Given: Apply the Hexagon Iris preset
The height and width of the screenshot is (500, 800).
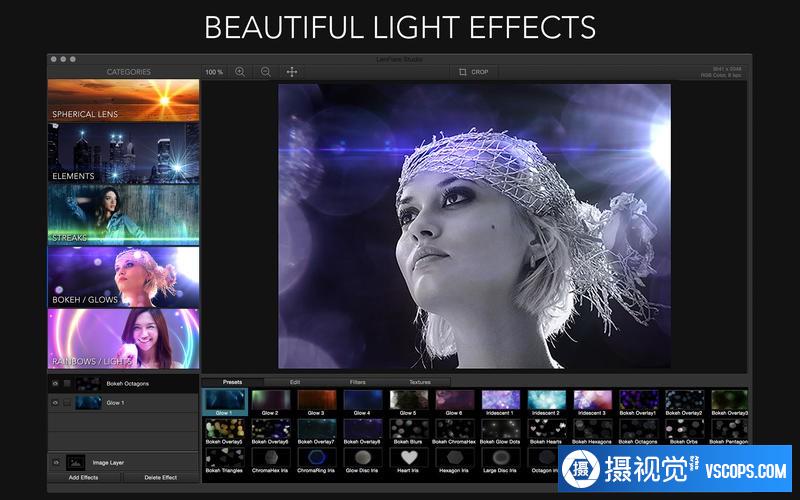Looking at the screenshot, I should 454,460.
